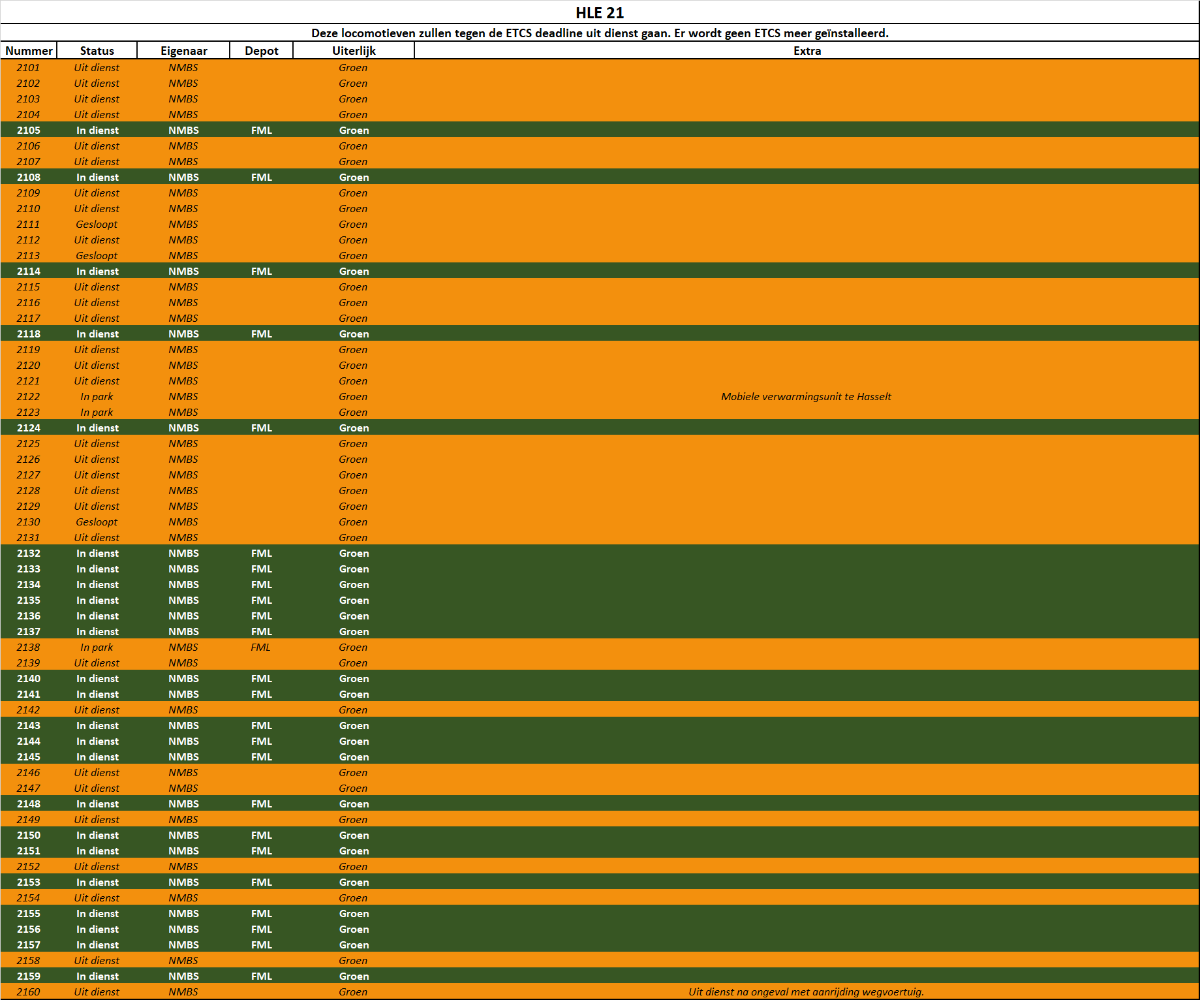Click the Gesloopt status of locomotive 2111
The height and width of the screenshot is (1000, 1200).
[x=97, y=224]
